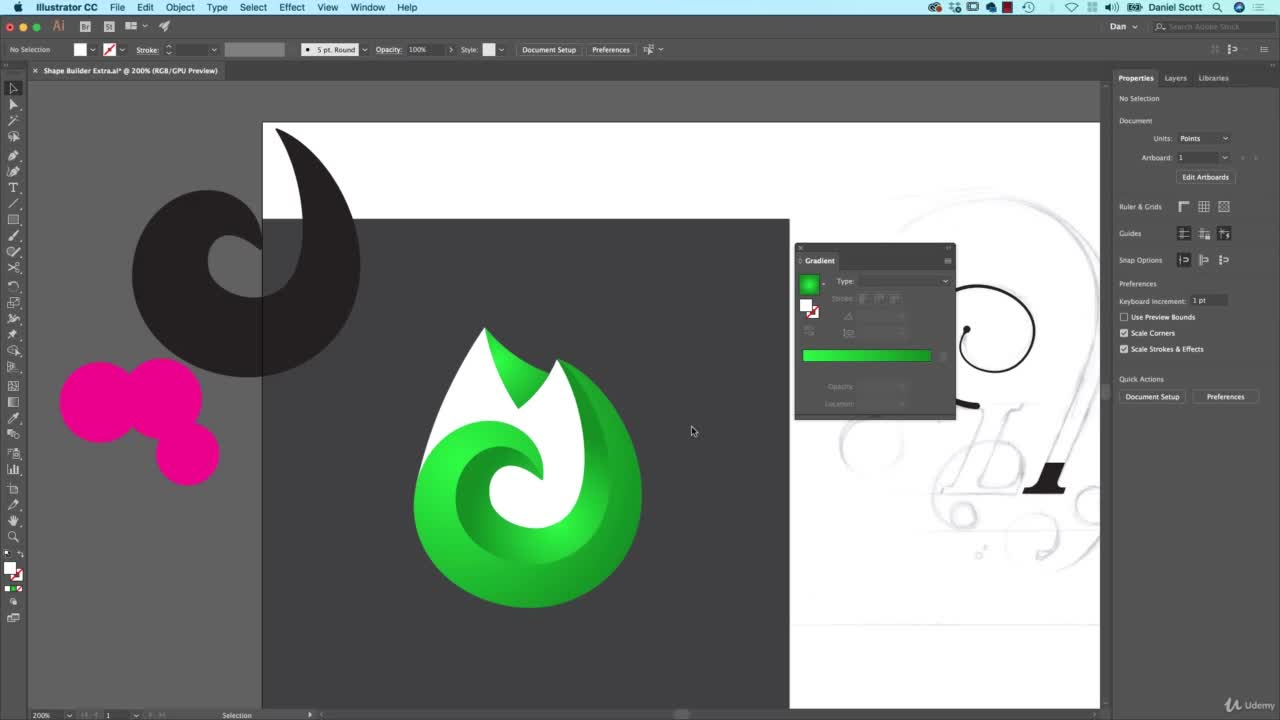The width and height of the screenshot is (1280, 720).
Task: Open the Units dropdown showing Points
Action: pos(1204,138)
